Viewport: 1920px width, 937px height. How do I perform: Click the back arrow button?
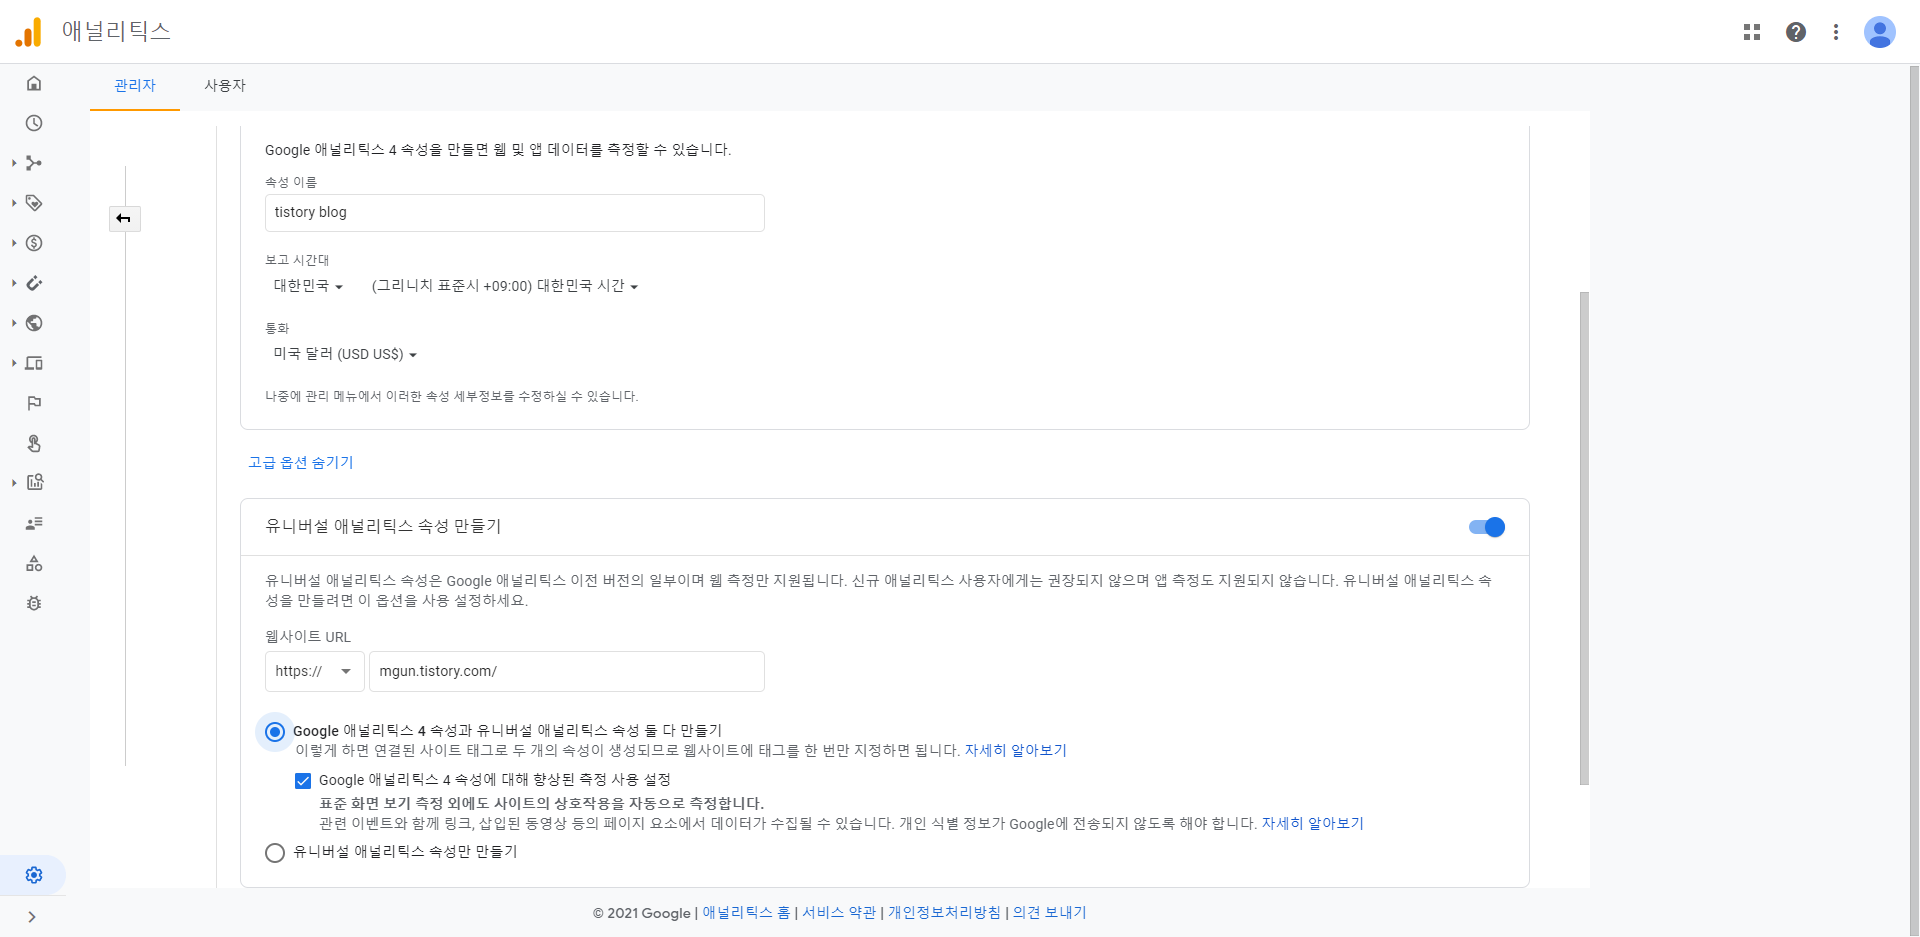pyautogui.click(x=124, y=218)
